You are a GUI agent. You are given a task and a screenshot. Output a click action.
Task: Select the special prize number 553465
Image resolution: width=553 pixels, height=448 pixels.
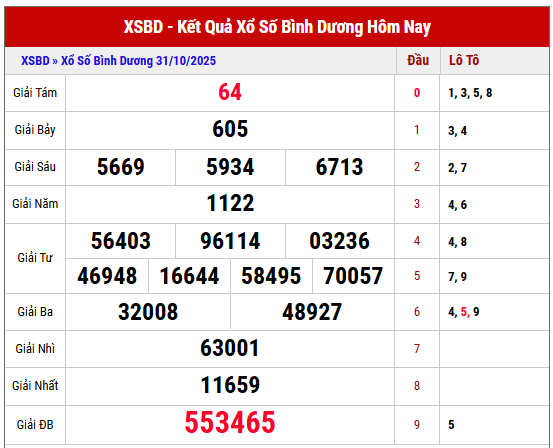coord(230,422)
